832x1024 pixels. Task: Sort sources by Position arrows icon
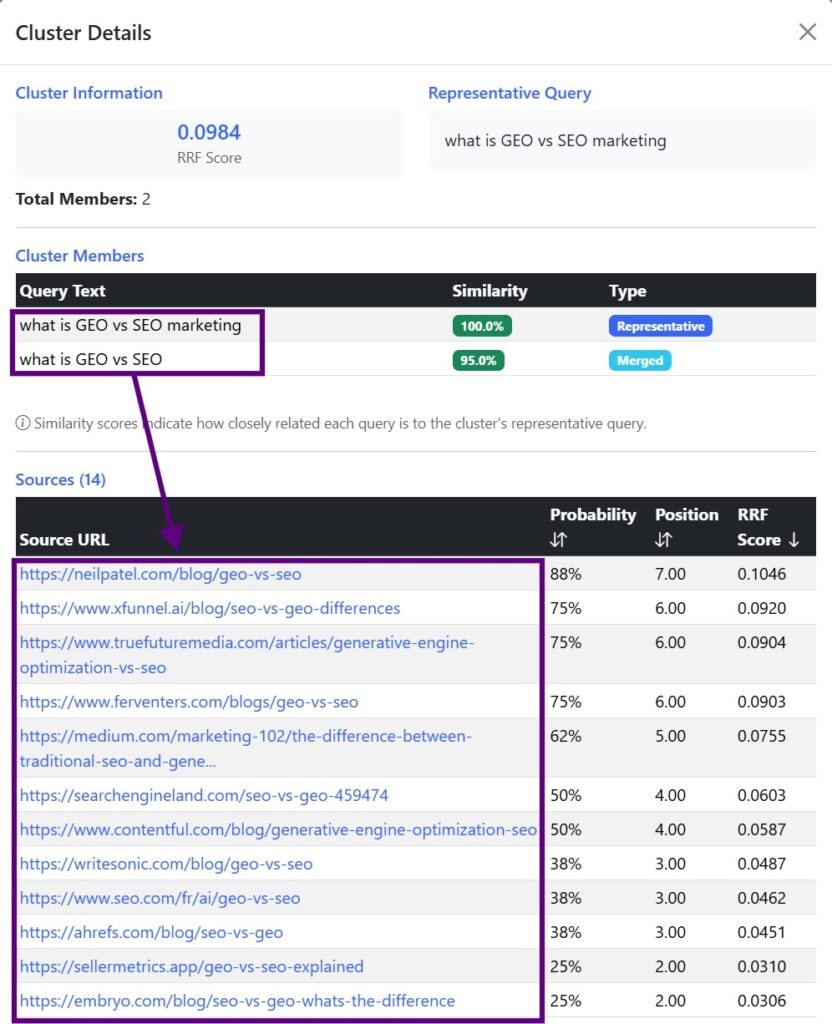coord(664,539)
